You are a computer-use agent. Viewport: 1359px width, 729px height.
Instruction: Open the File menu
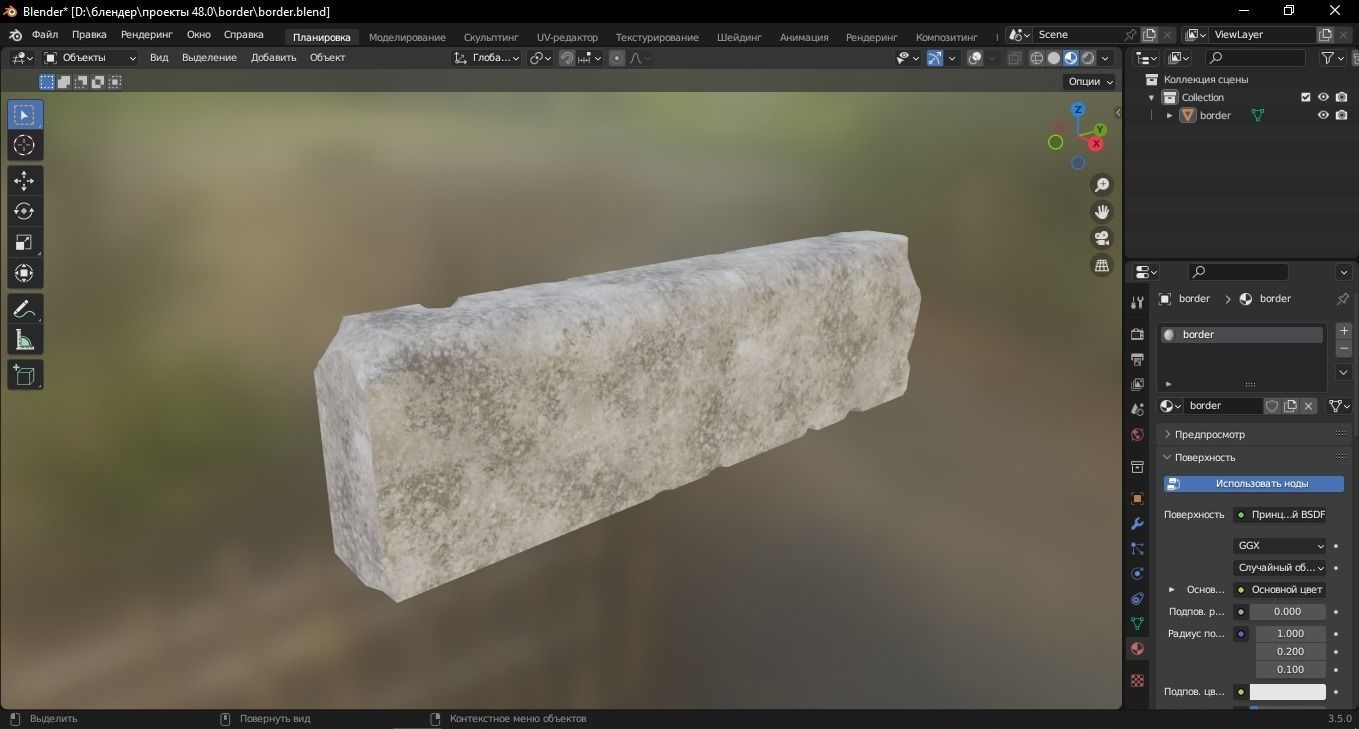click(45, 35)
